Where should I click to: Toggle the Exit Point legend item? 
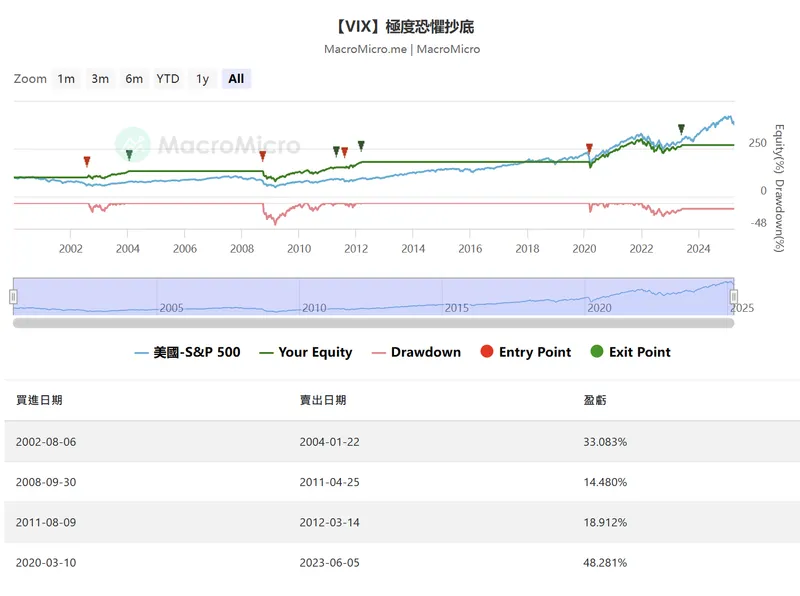click(x=631, y=352)
